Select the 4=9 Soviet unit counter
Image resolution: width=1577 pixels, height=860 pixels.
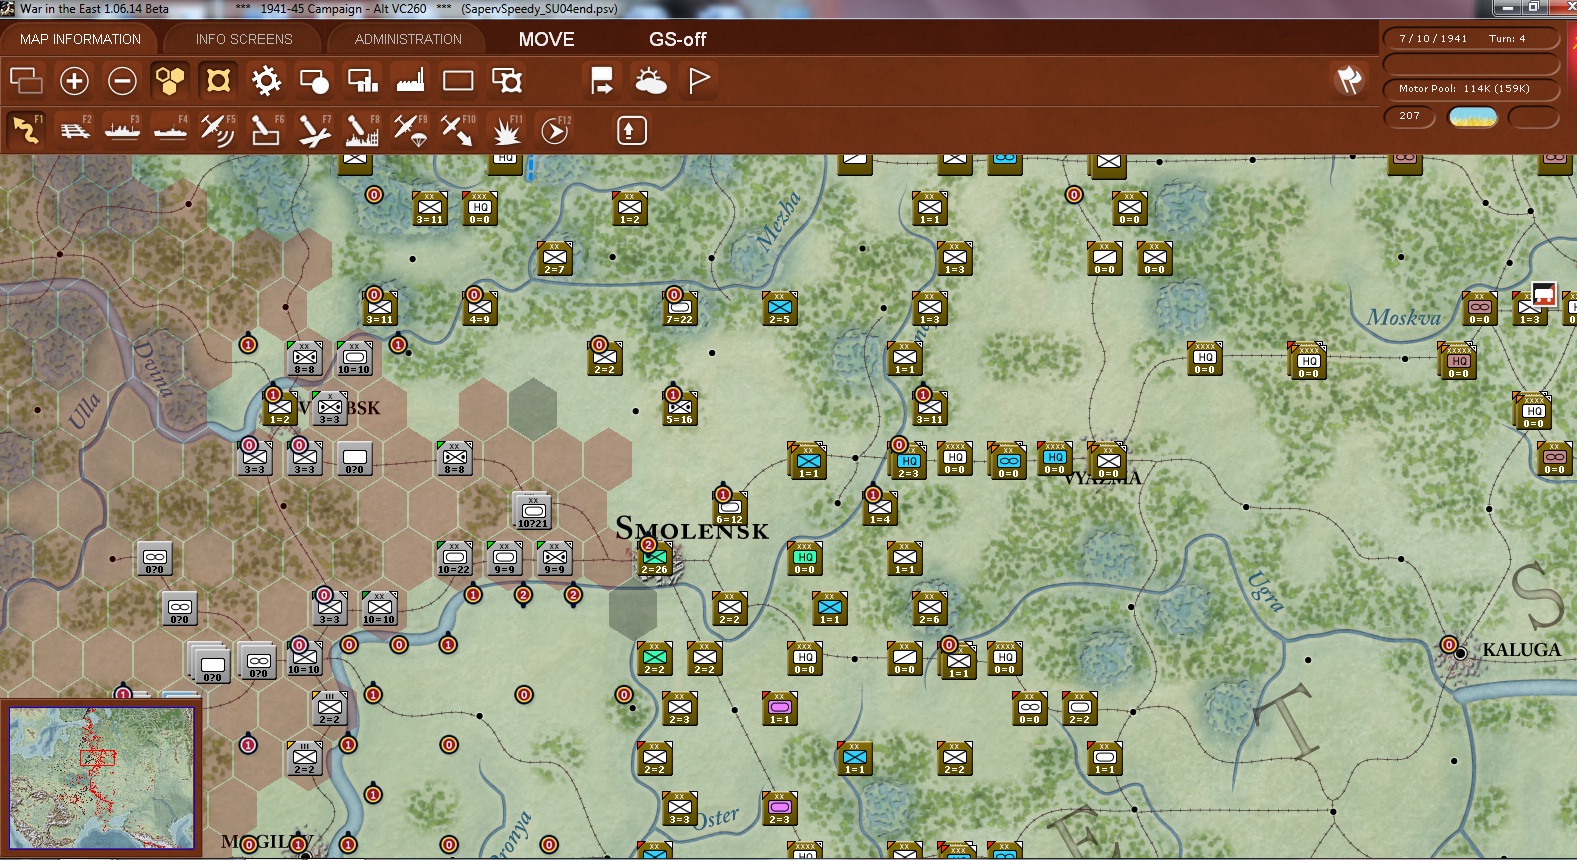pos(480,309)
